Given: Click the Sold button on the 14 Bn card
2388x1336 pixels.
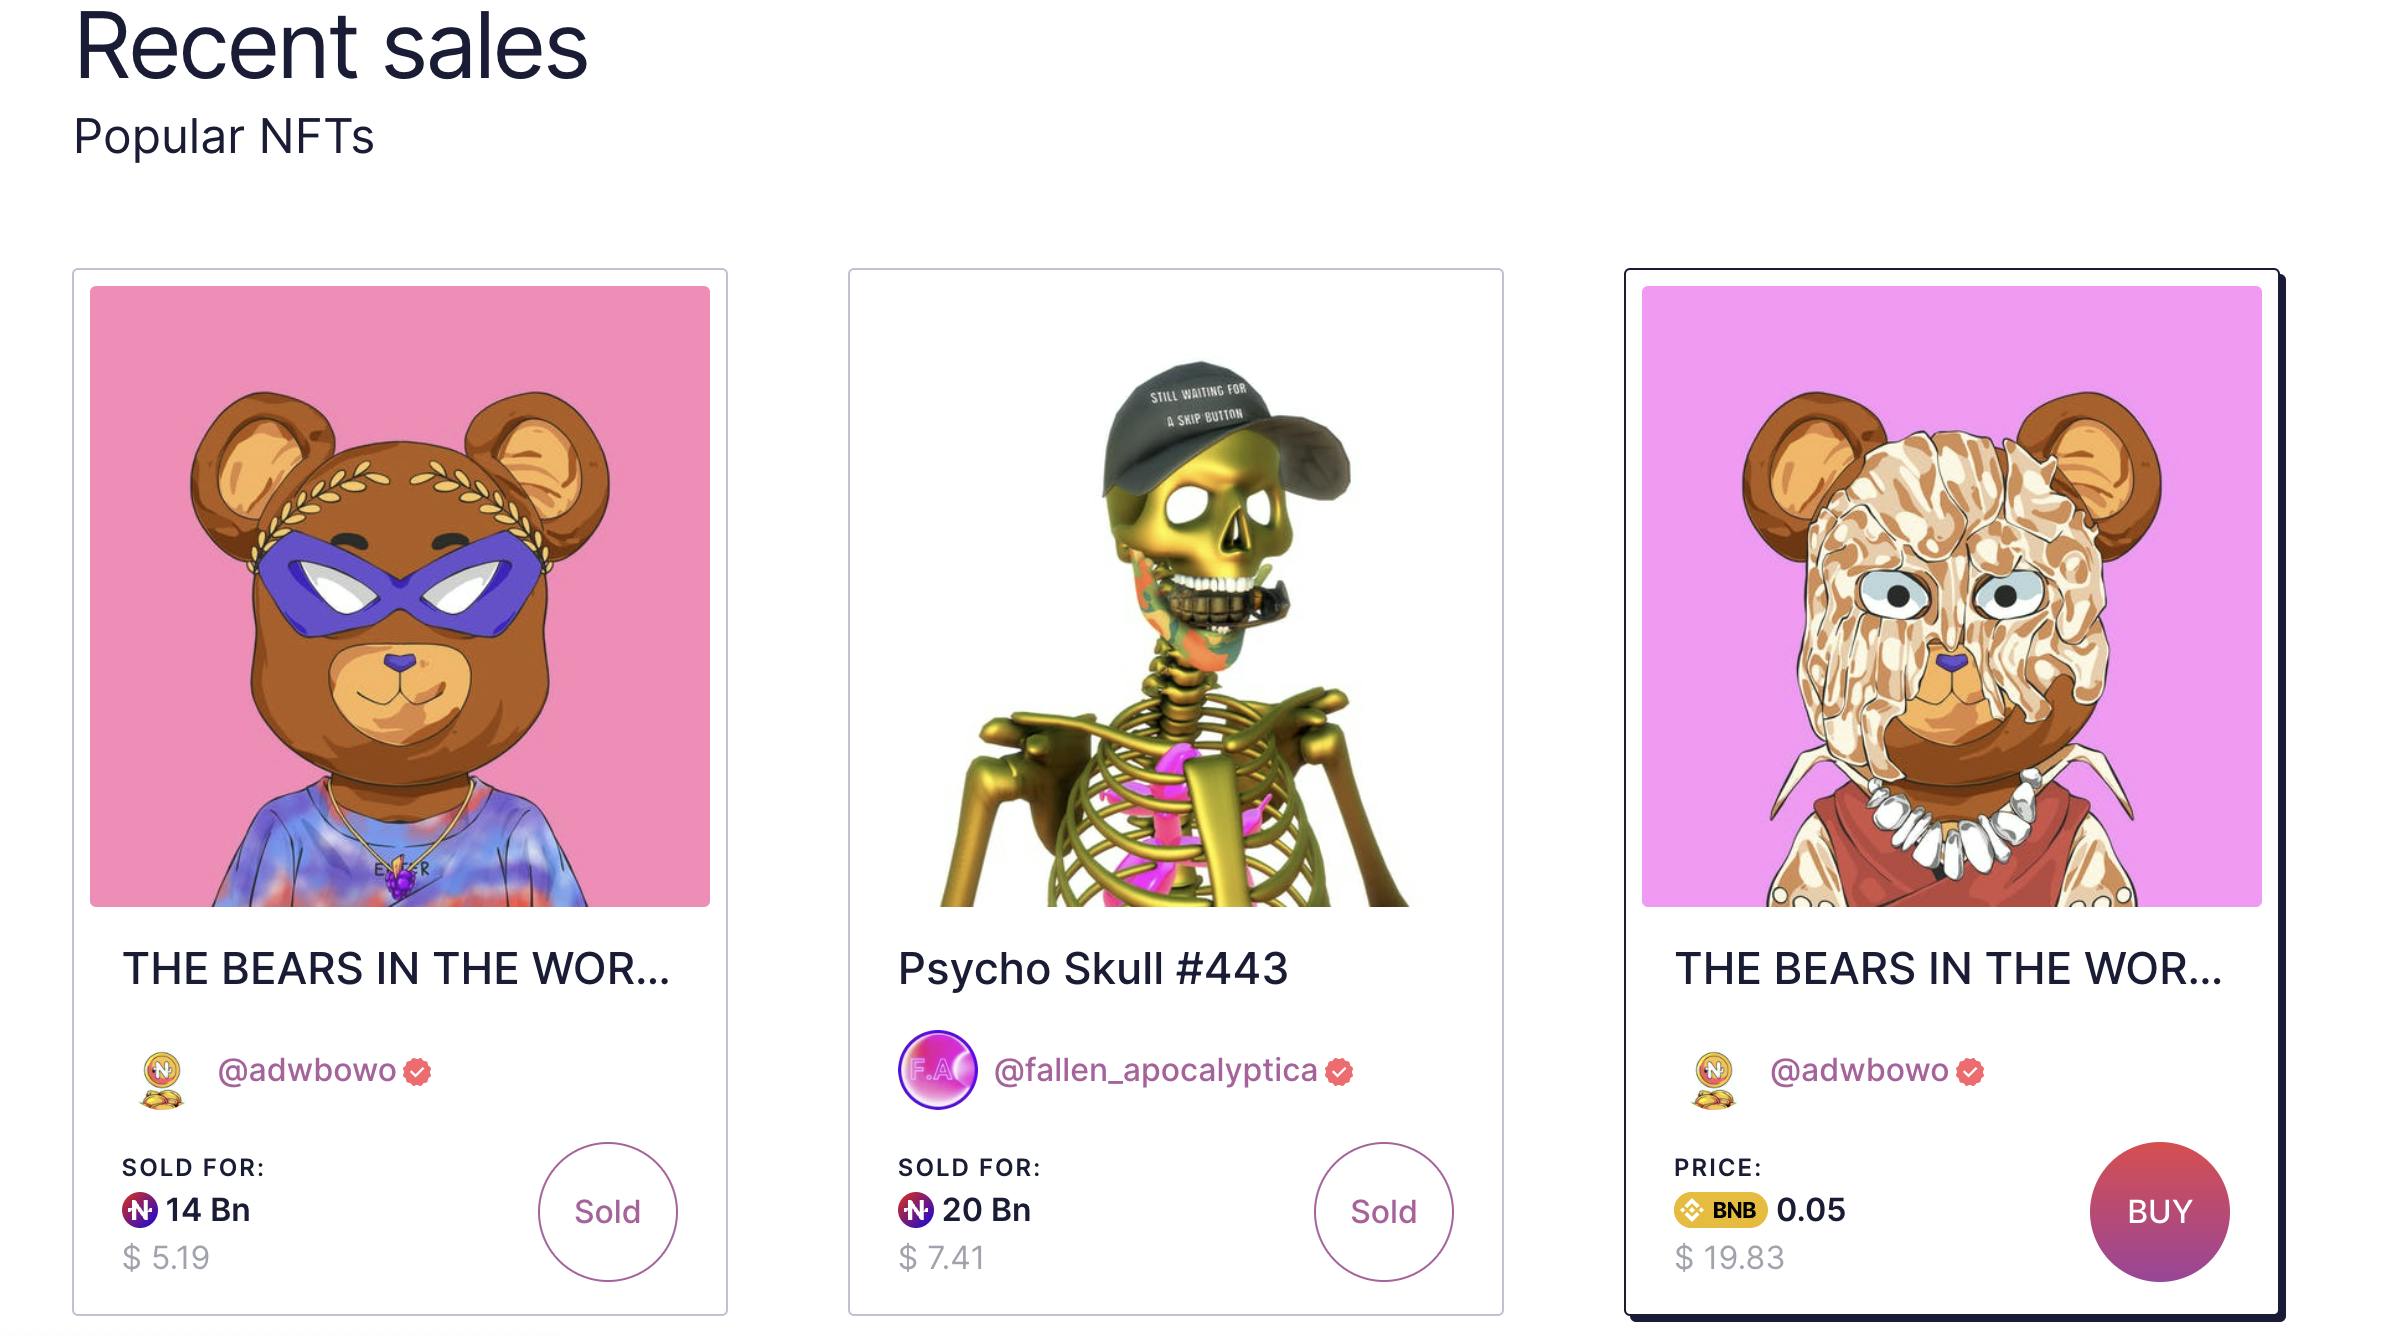Looking at the screenshot, I should (607, 1211).
